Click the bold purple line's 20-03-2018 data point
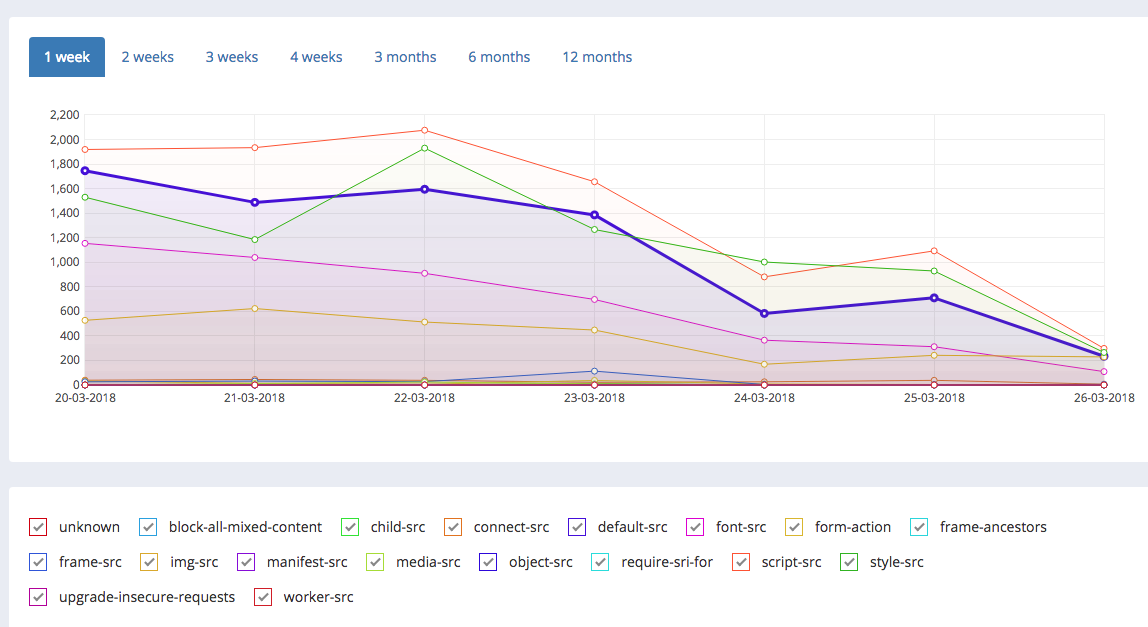 coord(85,171)
